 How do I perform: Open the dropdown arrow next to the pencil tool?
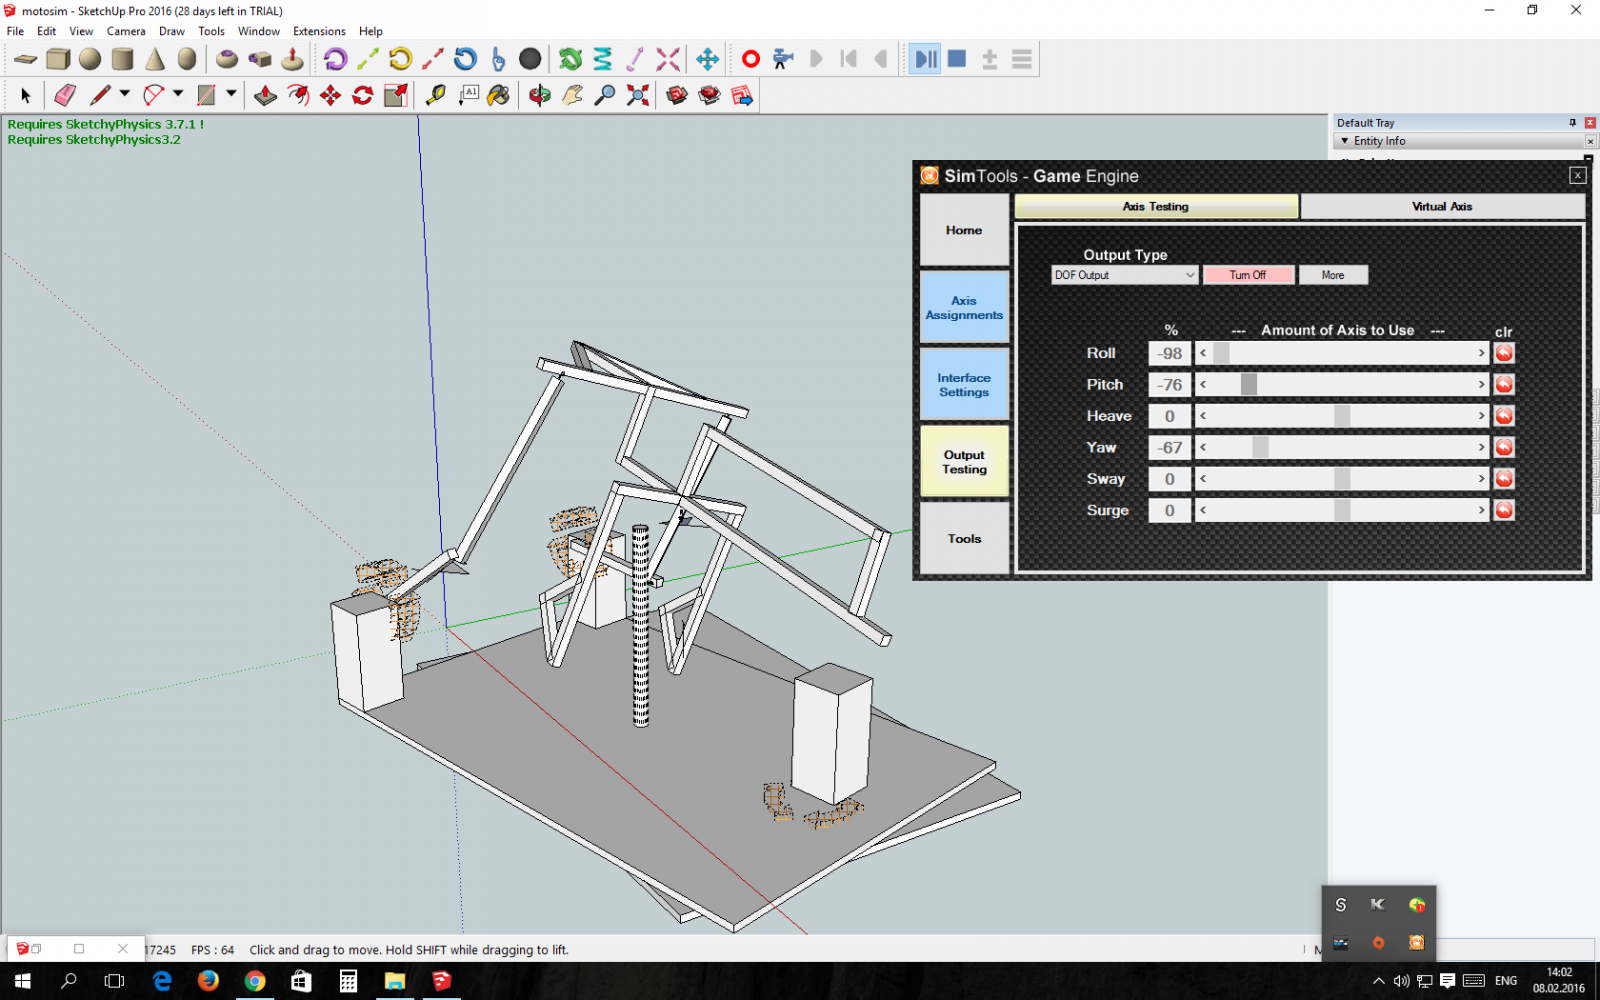pyautogui.click(x=125, y=93)
